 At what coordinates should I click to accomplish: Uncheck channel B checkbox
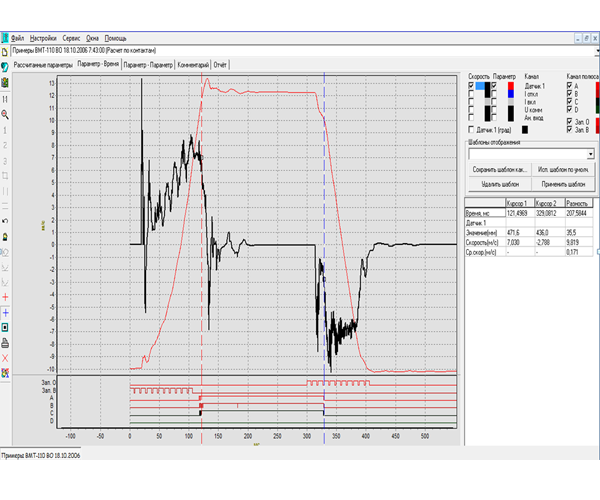click(x=569, y=94)
